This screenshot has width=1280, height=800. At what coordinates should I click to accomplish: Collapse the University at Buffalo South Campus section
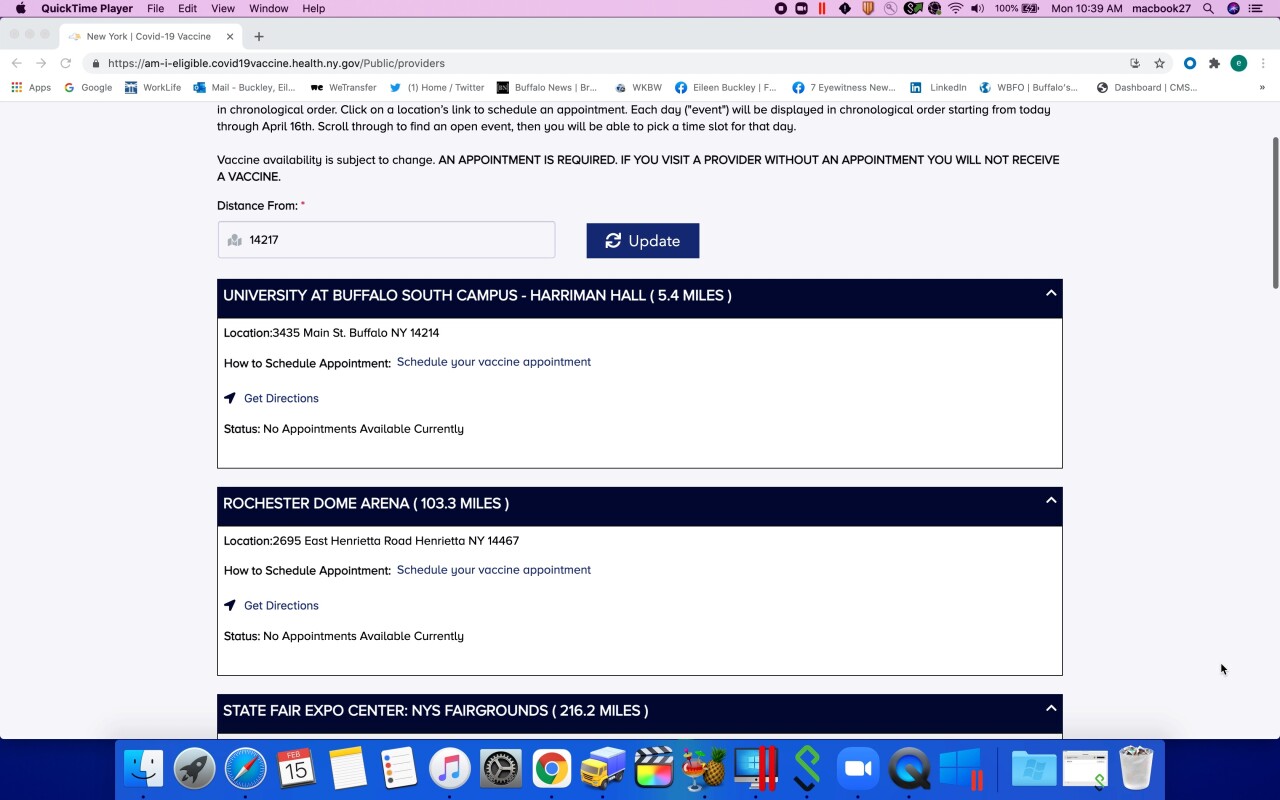pyautogui.click(x=1050, y=294)
